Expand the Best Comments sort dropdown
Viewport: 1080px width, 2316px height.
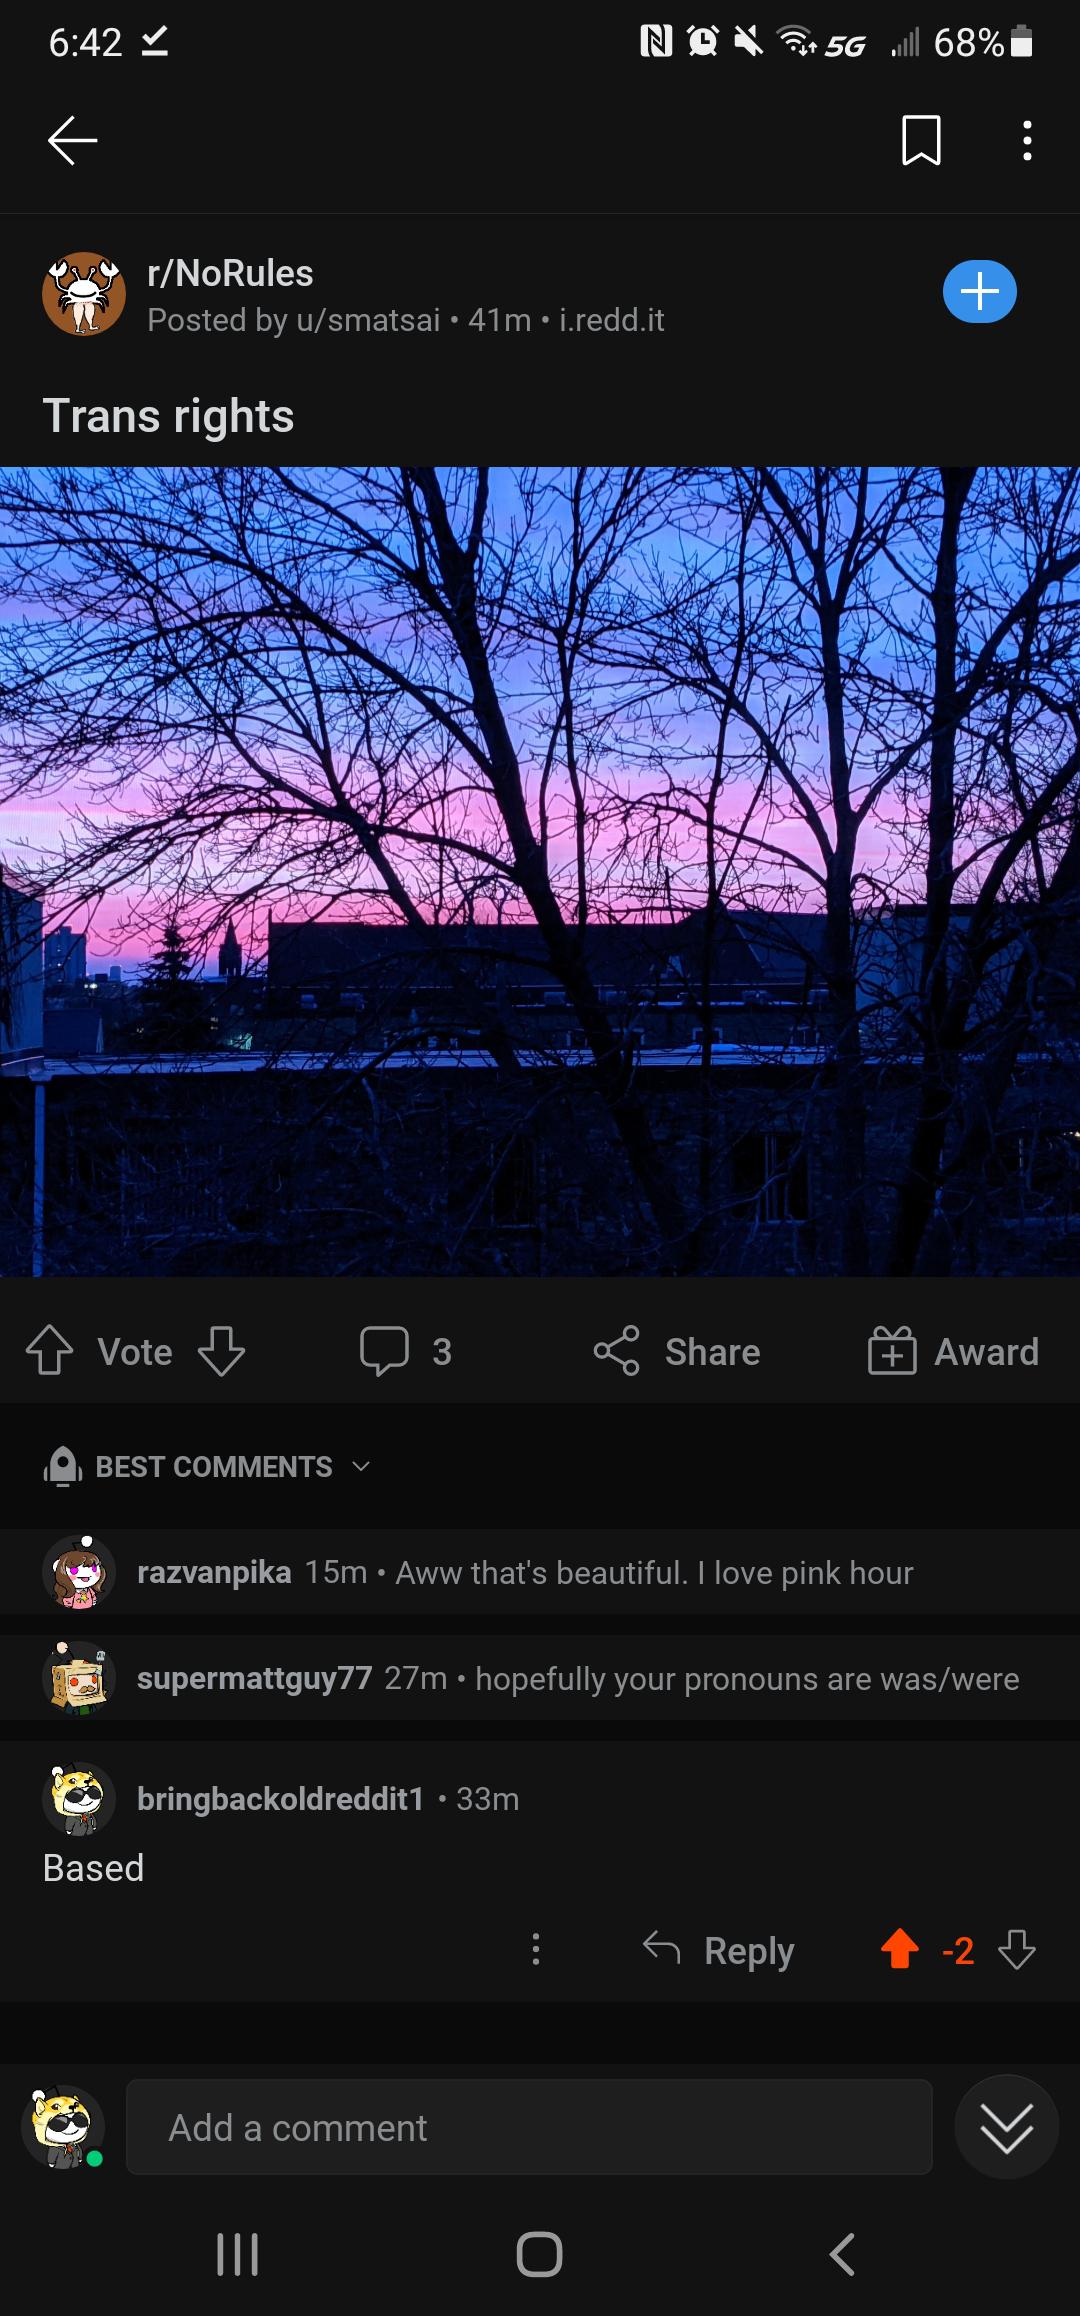point(208,1466)
